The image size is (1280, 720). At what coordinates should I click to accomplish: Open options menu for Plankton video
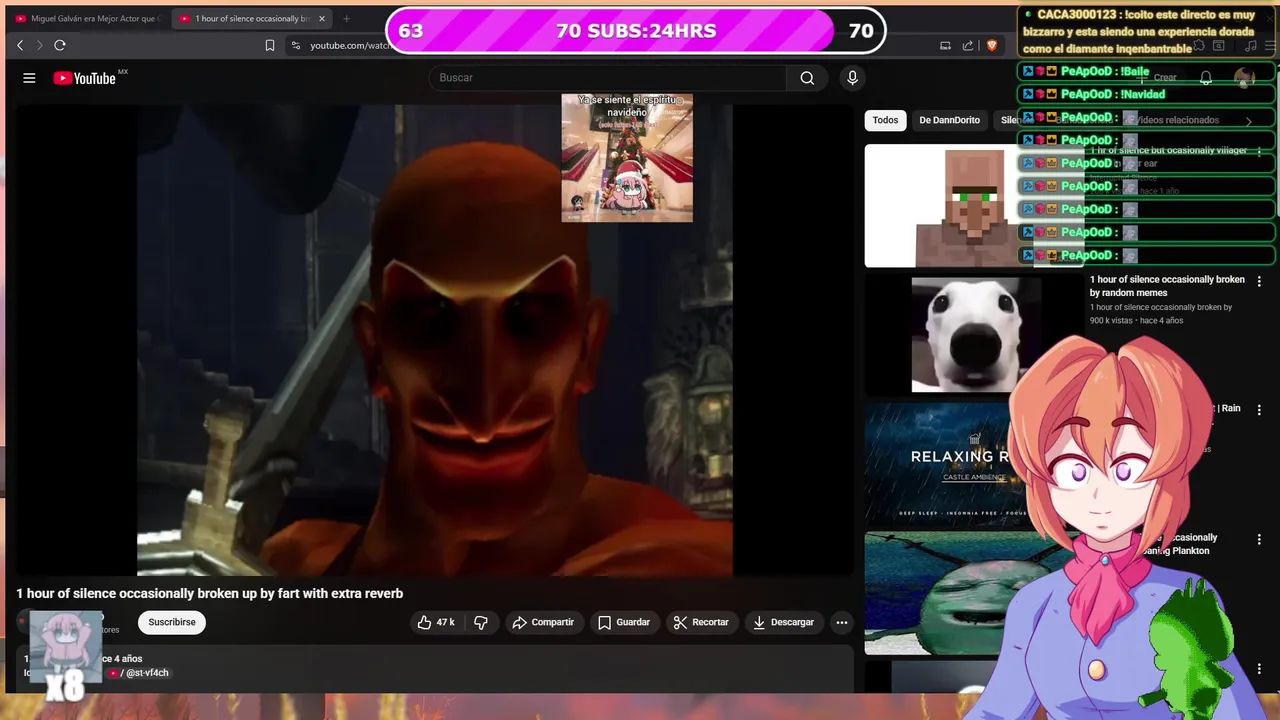tap(1259, 539)
